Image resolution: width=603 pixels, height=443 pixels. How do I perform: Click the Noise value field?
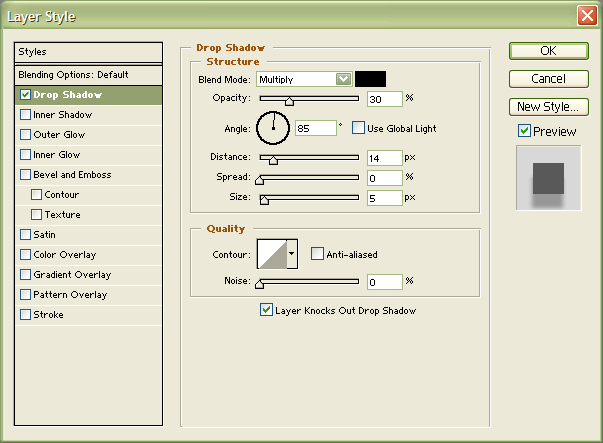click(x=385, y=282)
